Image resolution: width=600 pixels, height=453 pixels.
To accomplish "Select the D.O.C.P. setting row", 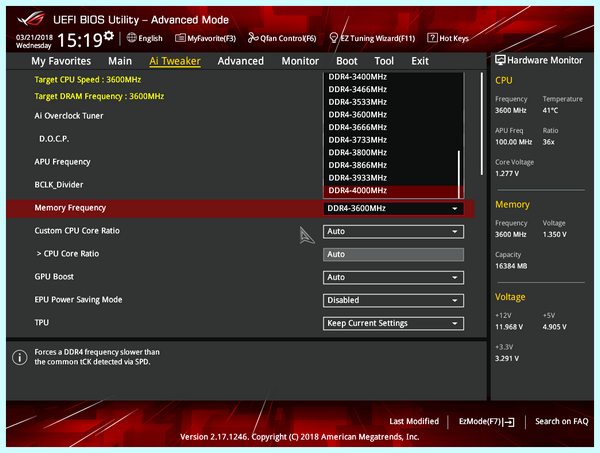I will pos(54,139).
